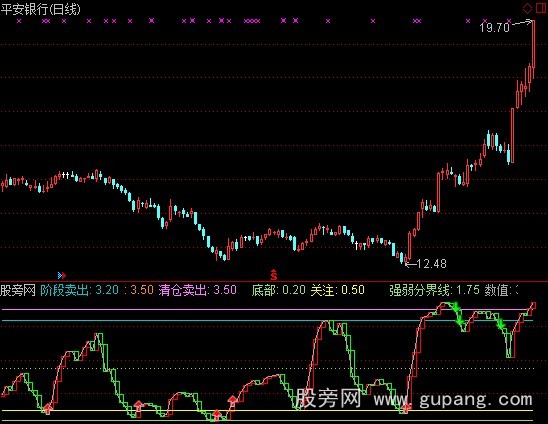Click the long red candle beside 12.48 low
The width and height of the screenshot is (548, 424).
point(410,246)
